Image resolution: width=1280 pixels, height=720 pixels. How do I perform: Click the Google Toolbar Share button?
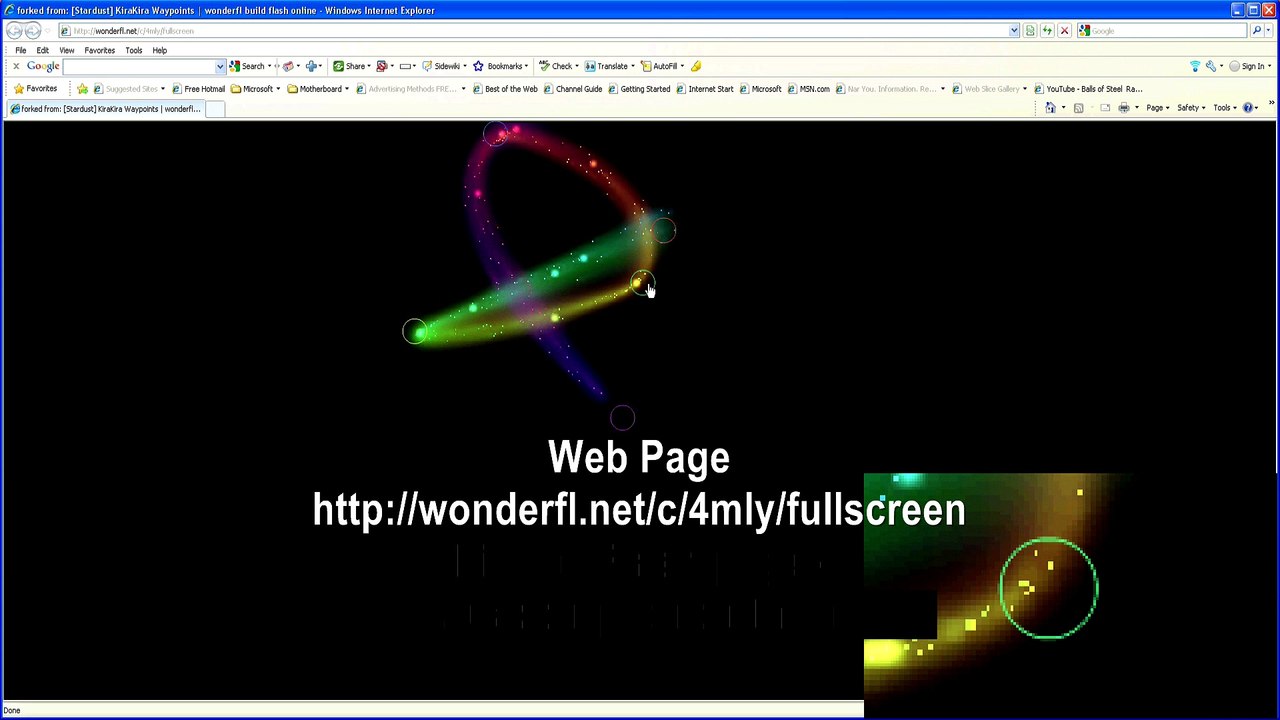click(350, 66)
